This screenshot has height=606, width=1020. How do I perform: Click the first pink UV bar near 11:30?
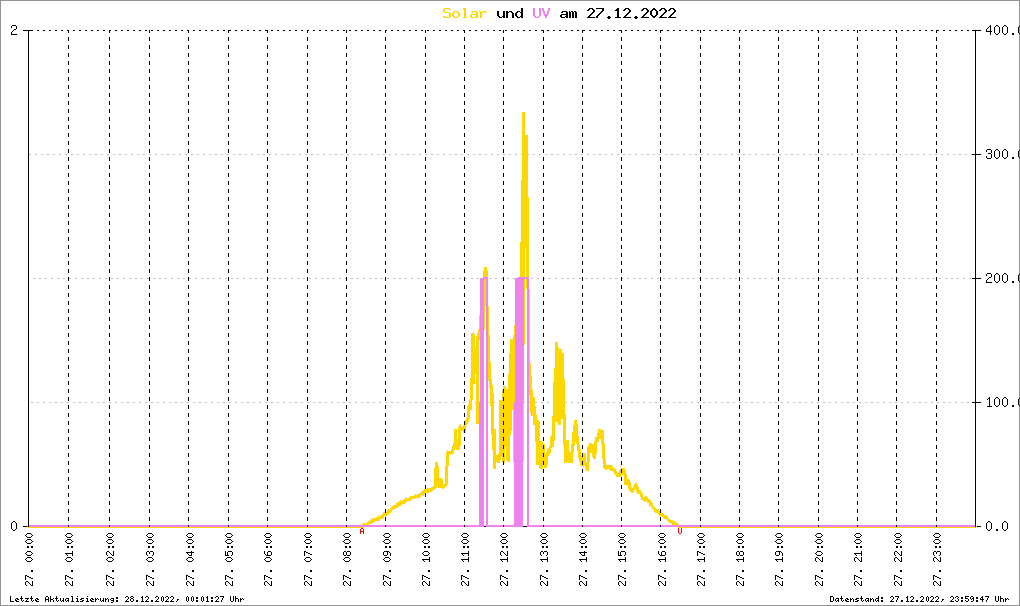point(483,400)
